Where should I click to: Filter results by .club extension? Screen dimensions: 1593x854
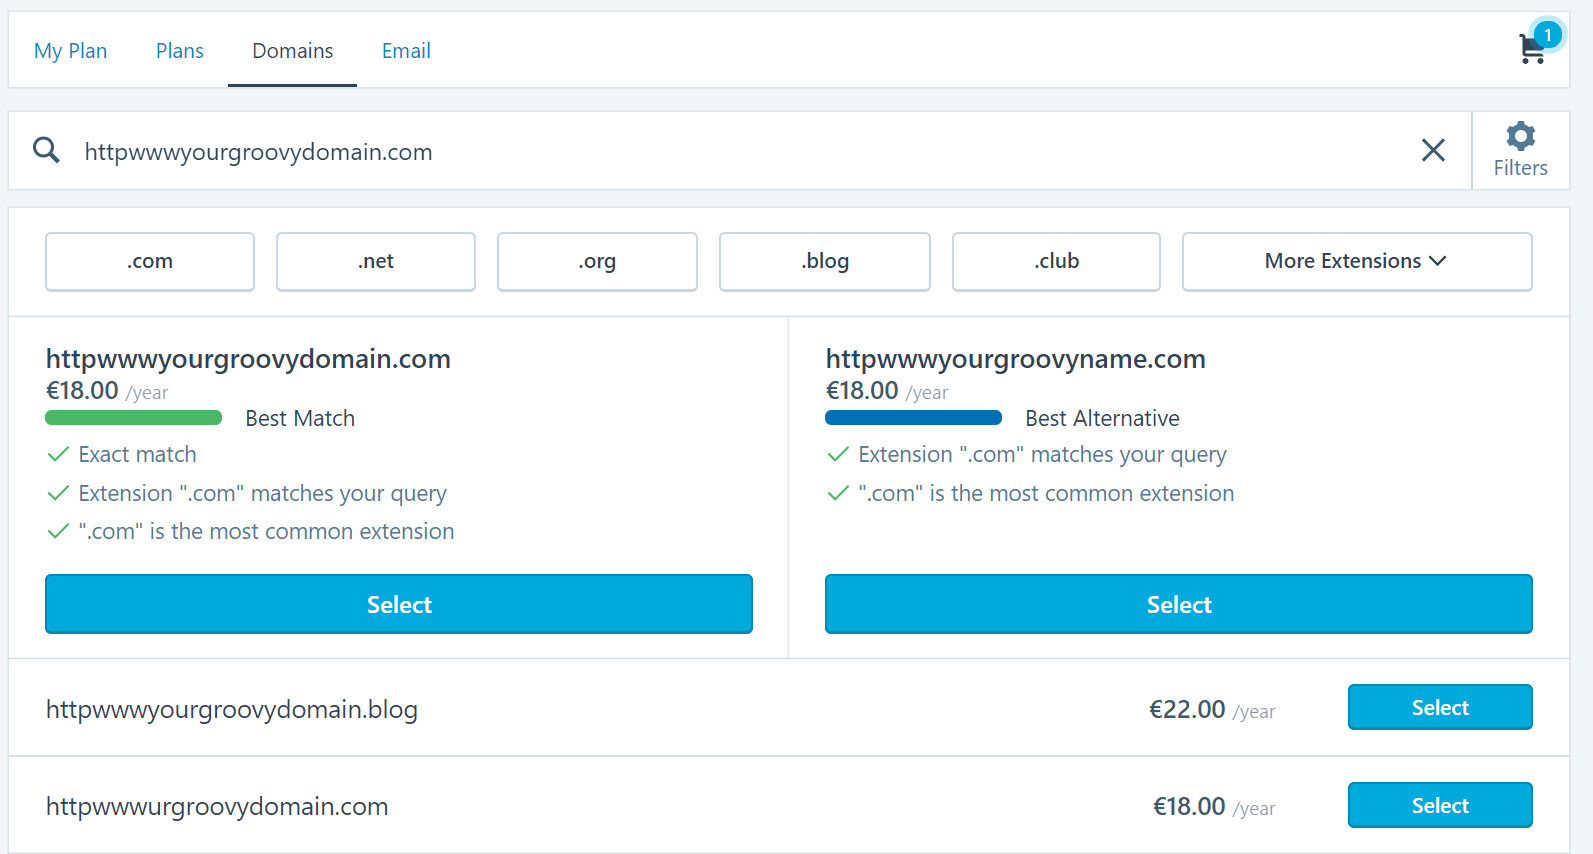(x=1056, y=262)
